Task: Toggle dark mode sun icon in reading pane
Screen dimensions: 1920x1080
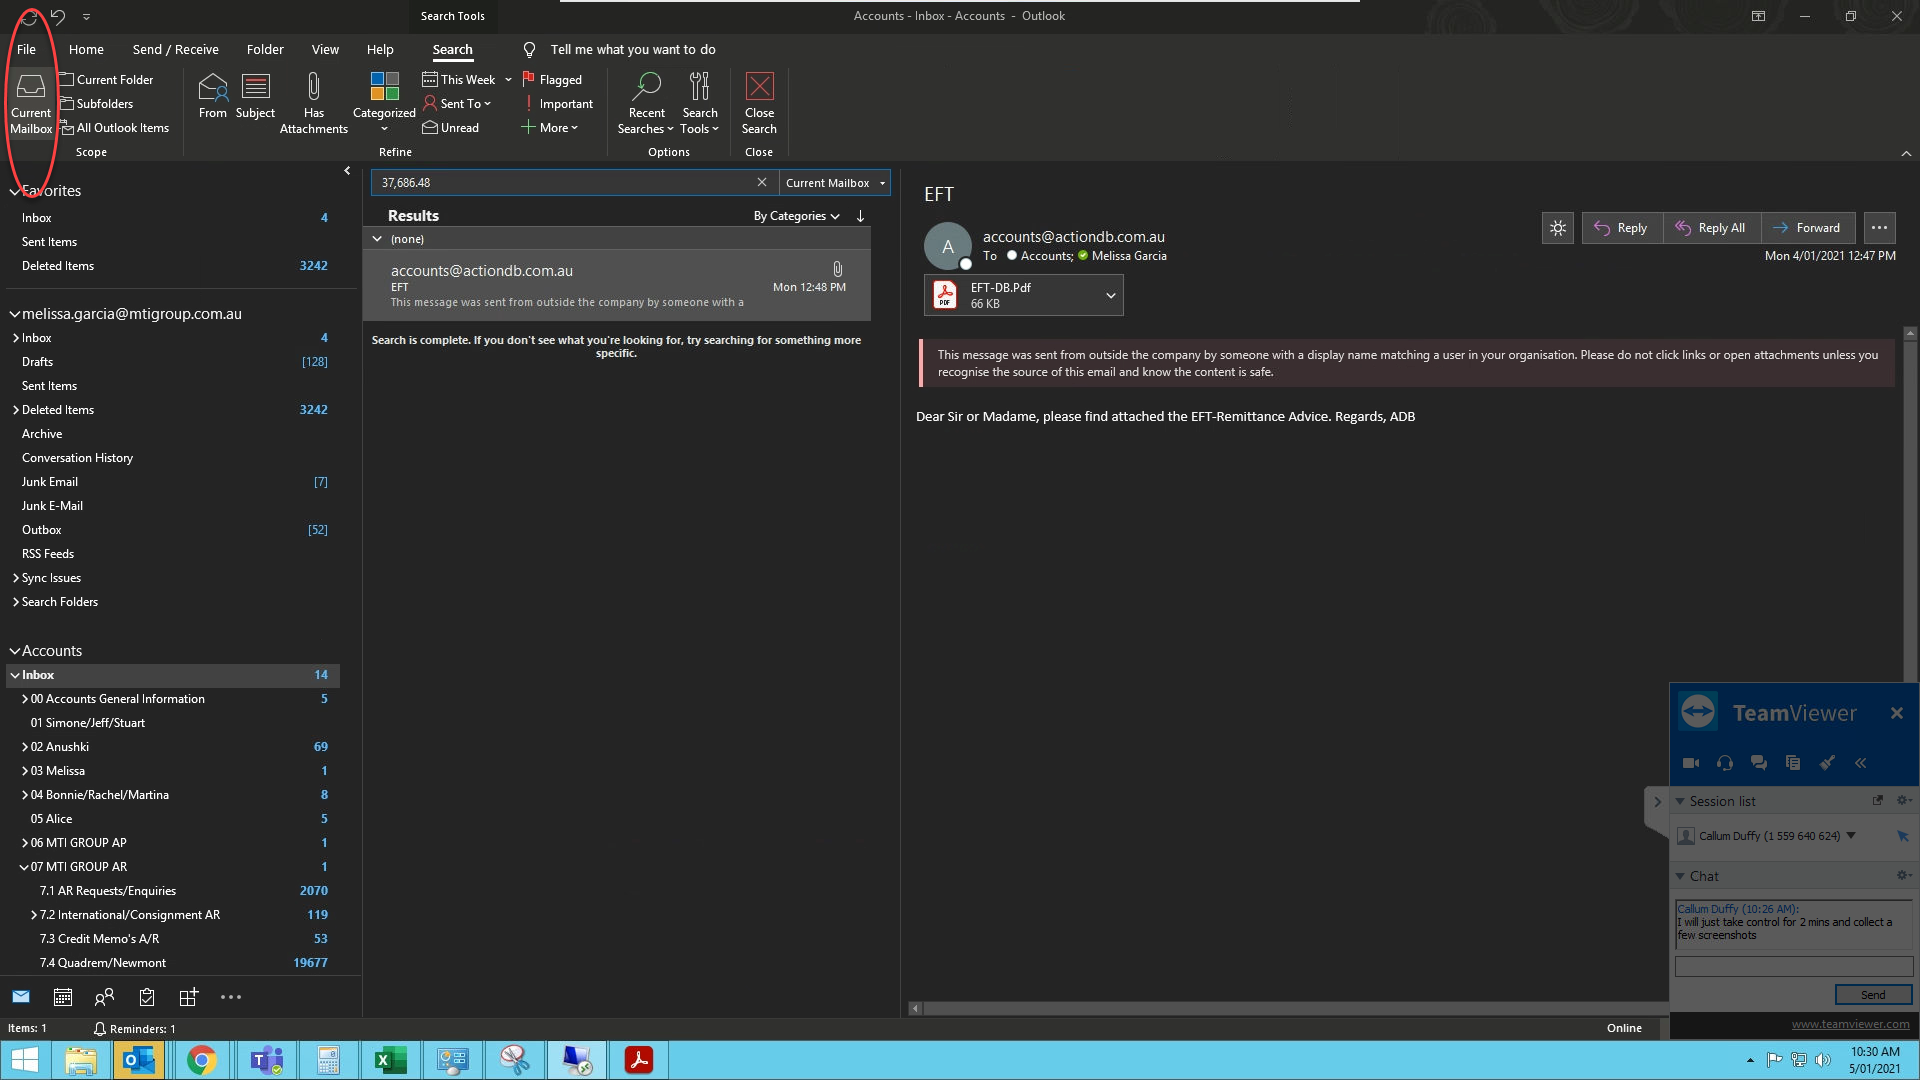Action: coord(1557,228)
